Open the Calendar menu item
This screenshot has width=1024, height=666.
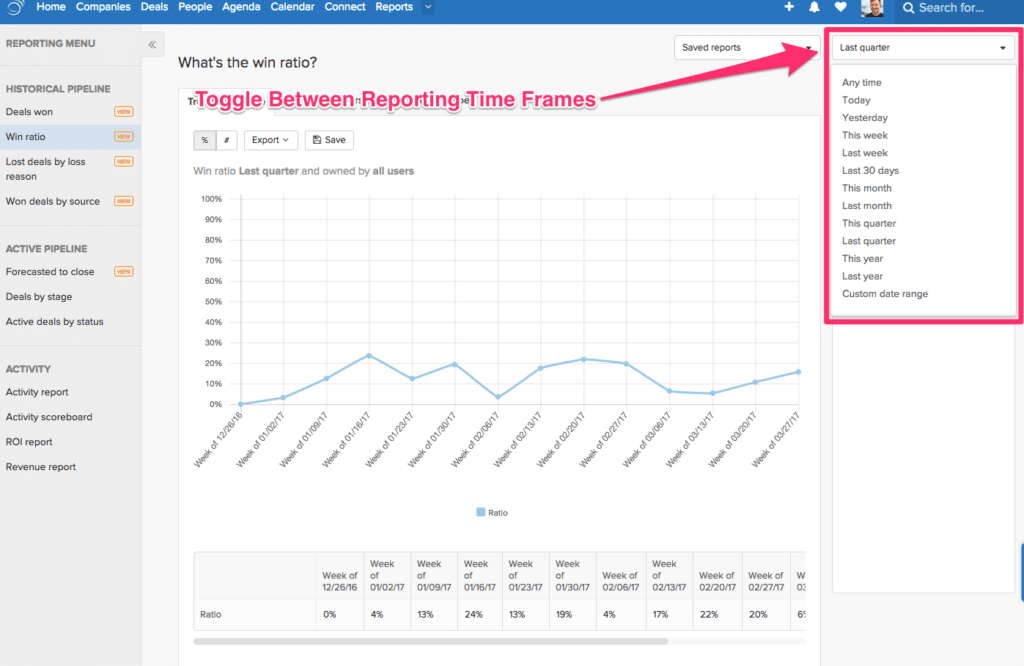[x=292, y=7]
